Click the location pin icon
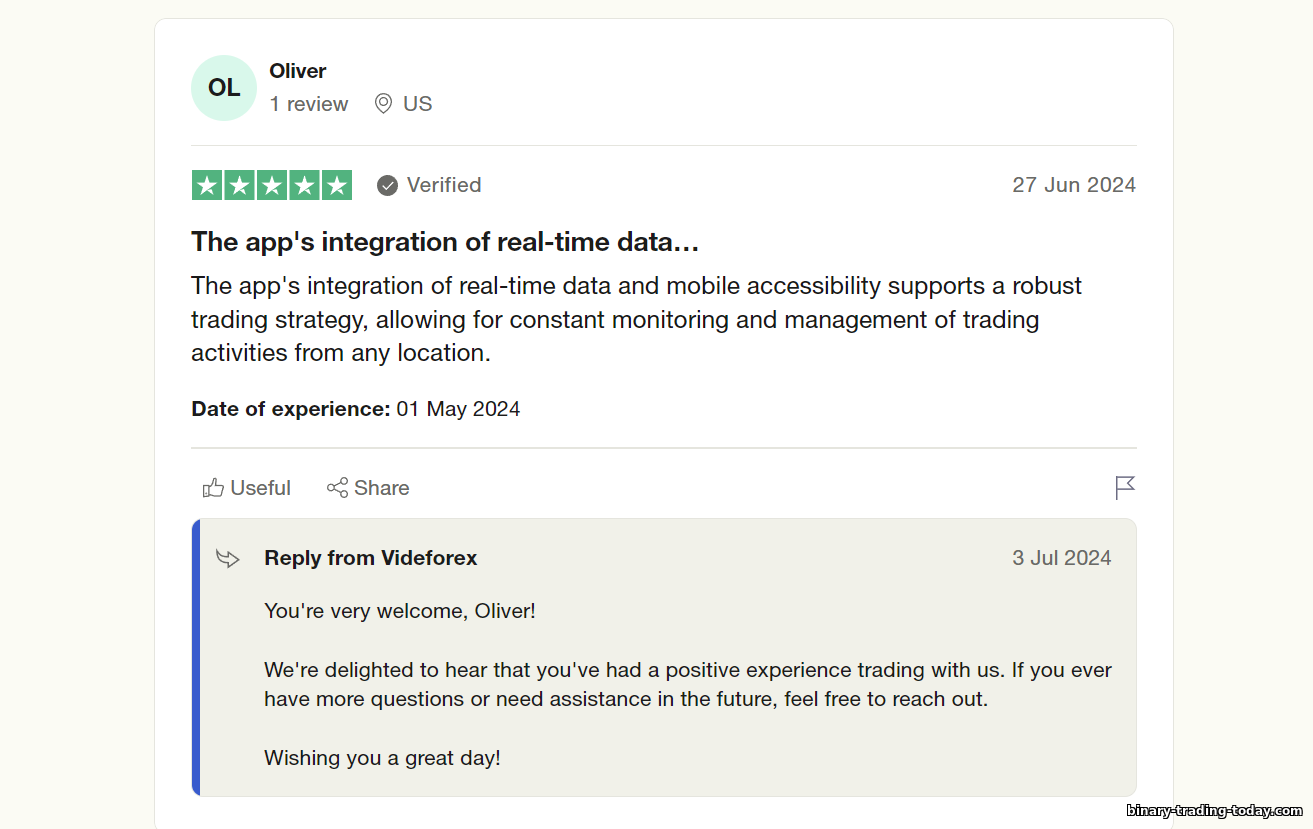The width and height of the screenshot is (1313, 829). tap(383, 104)
